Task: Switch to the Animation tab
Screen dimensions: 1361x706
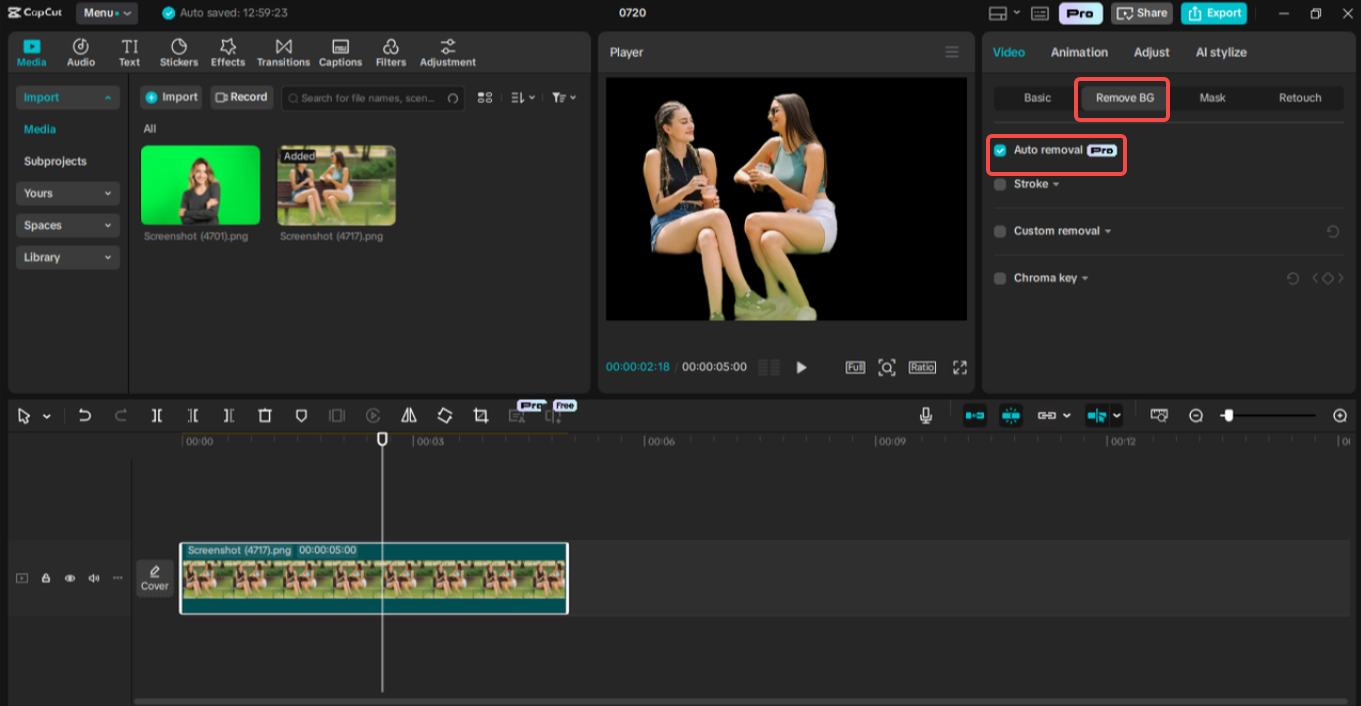Action: click(1078, 52)
